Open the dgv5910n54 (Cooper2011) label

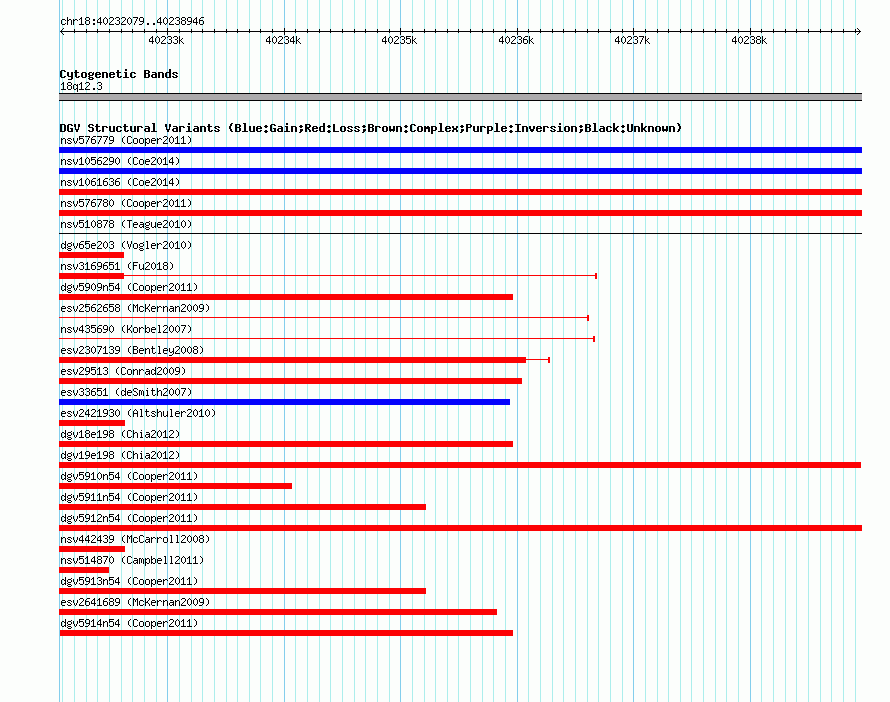coord(129,476)
